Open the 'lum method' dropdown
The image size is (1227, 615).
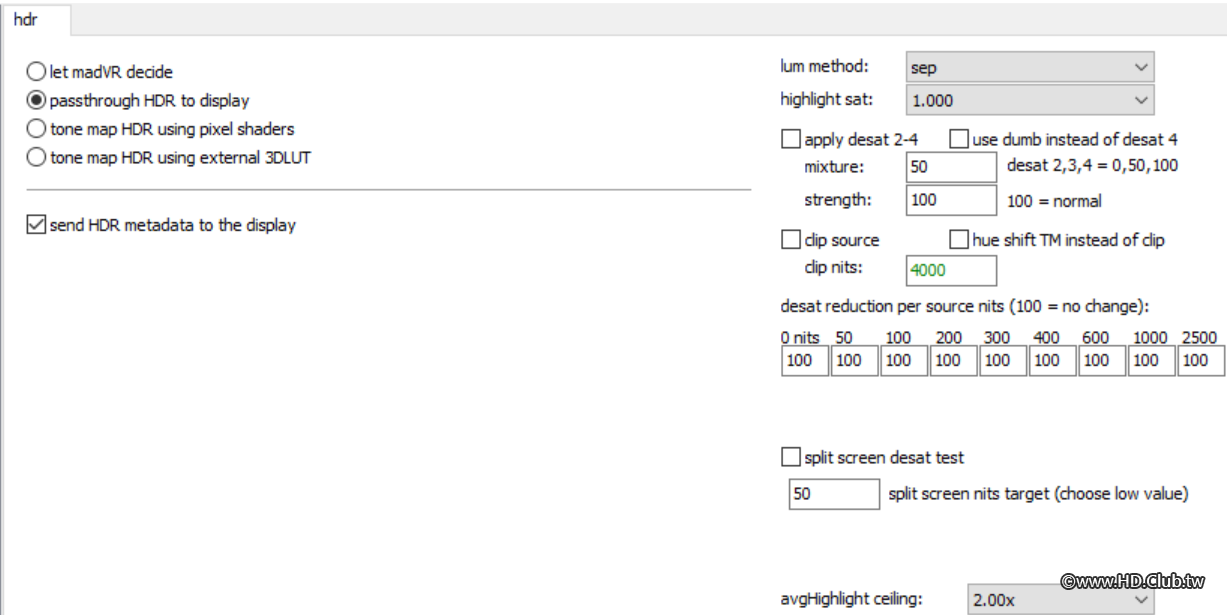click(x=1029, y=67)
